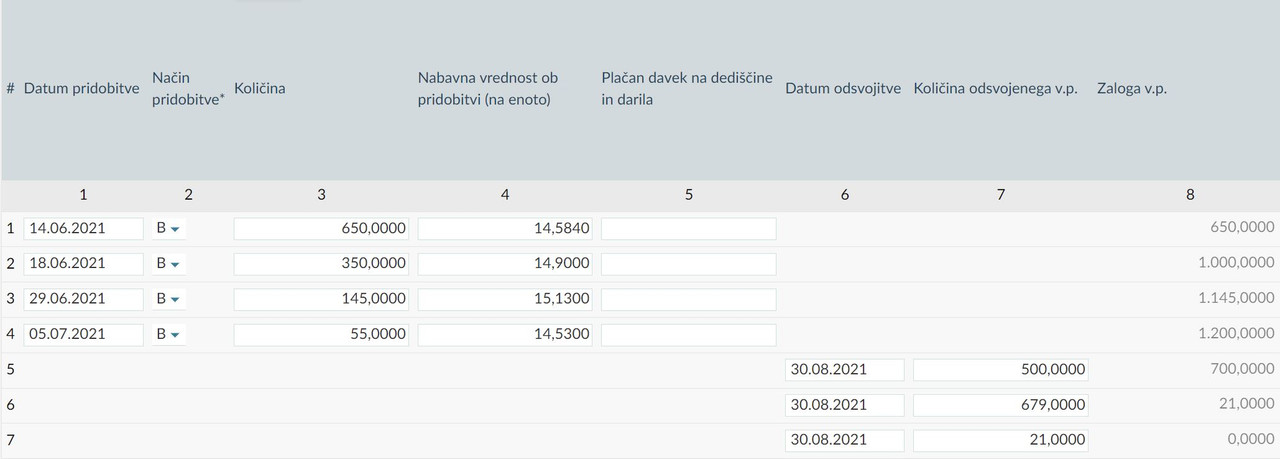Edit disposed quantity field 679,0000
The image size is (1280, 459).
[1001, 405]
